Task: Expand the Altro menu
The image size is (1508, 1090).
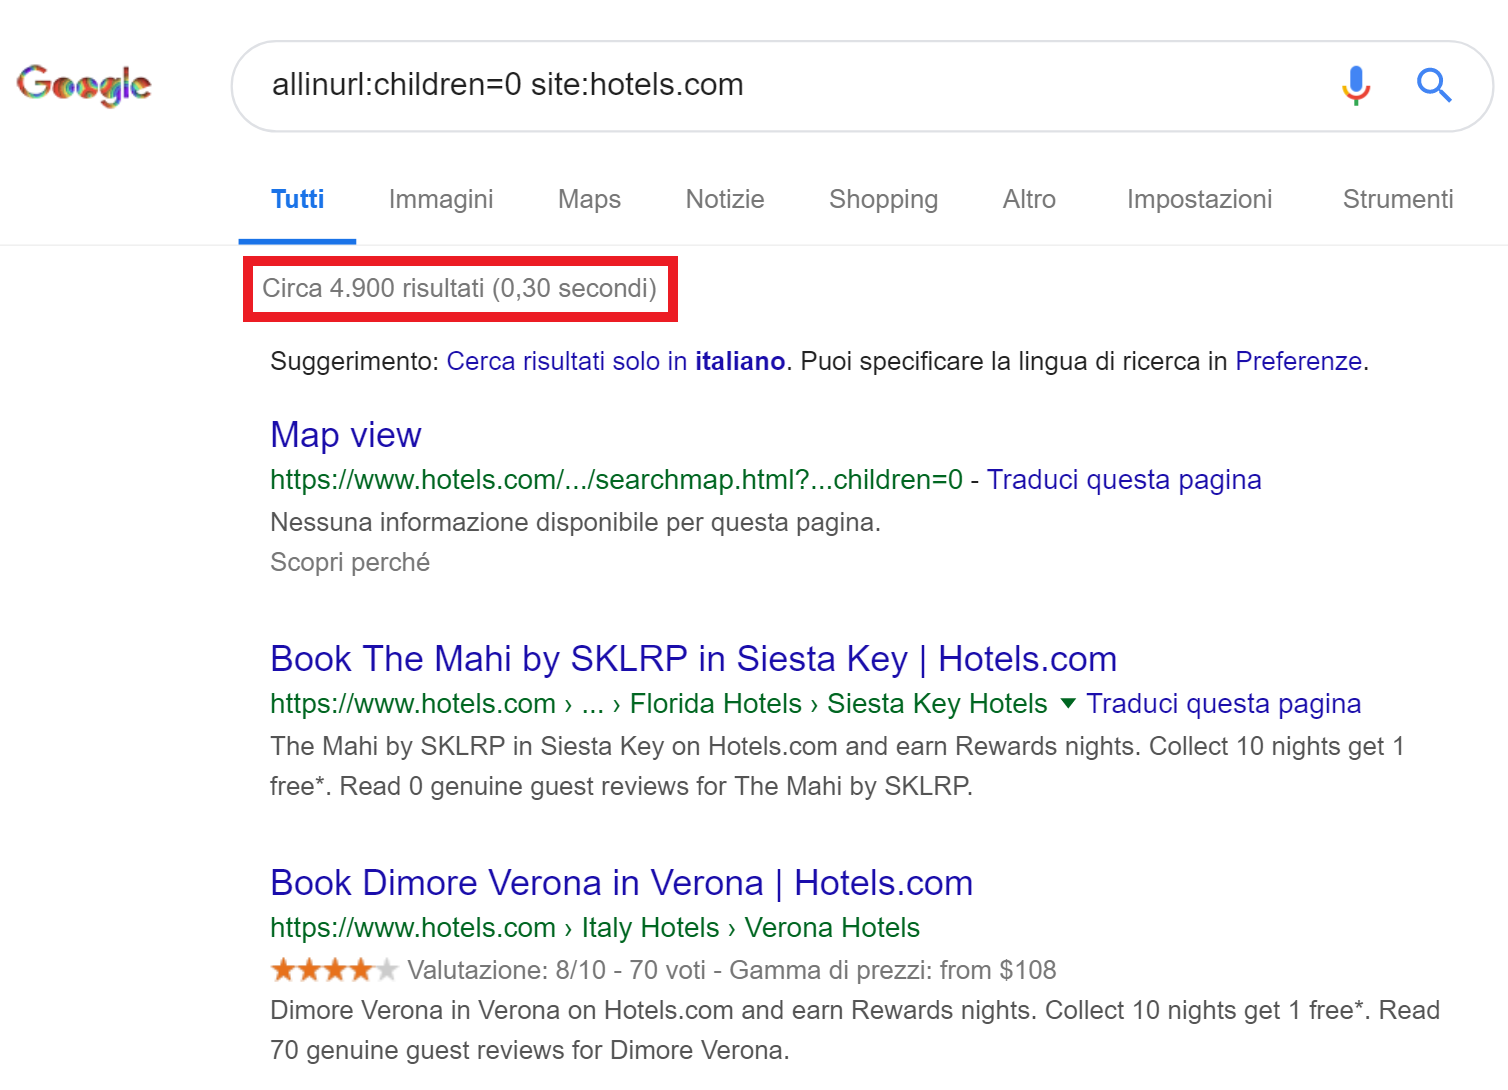Action: tap(1029, 200)
